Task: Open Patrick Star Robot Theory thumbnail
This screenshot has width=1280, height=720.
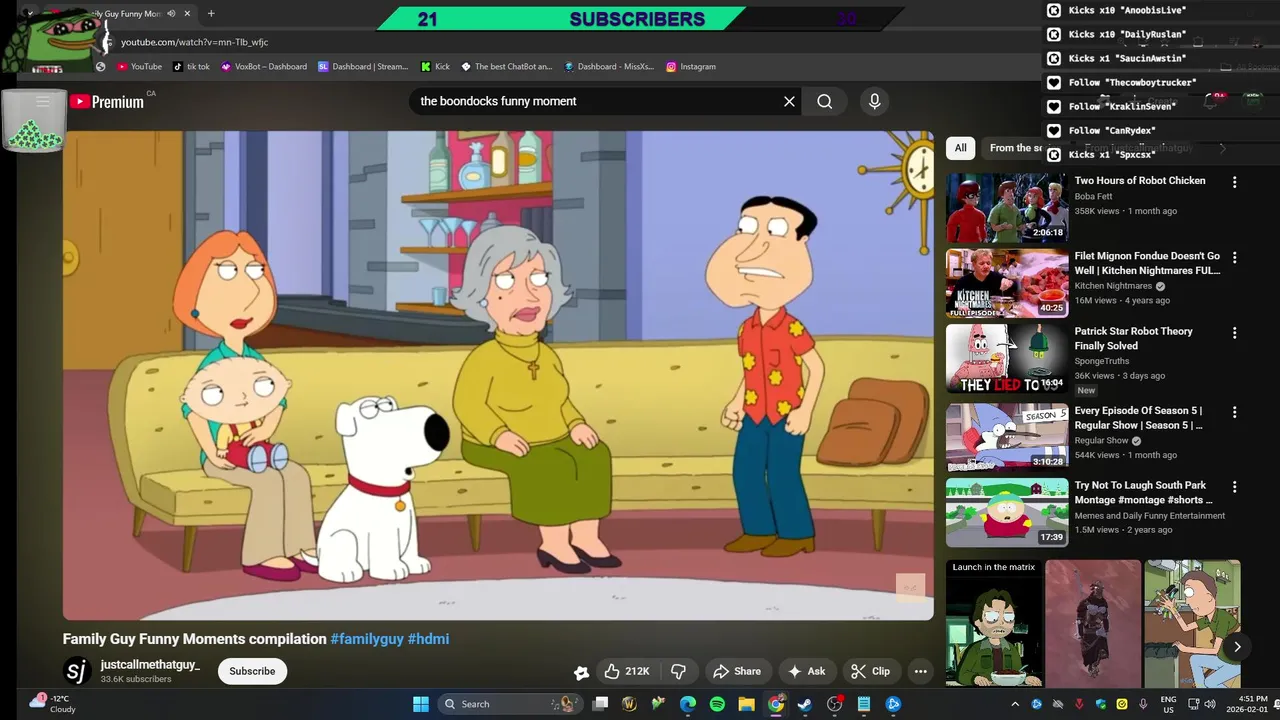Action: [x=1007, y=358]
